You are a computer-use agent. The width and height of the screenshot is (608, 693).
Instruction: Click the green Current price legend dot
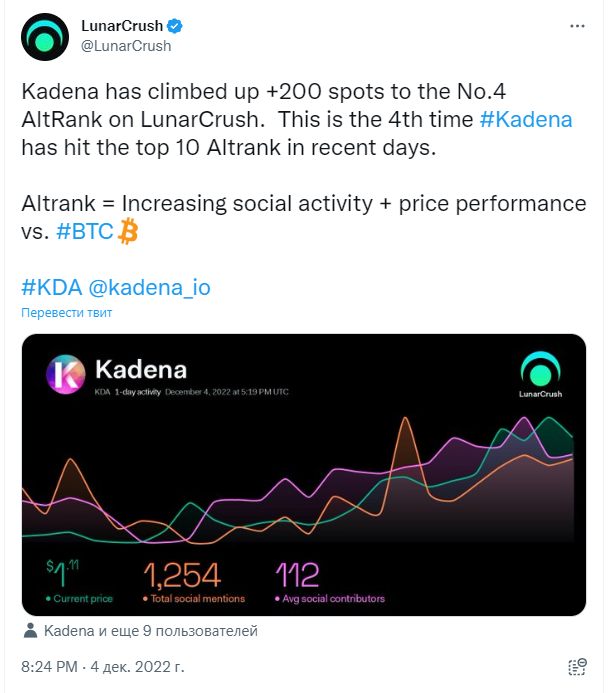[x=48, y=599]
